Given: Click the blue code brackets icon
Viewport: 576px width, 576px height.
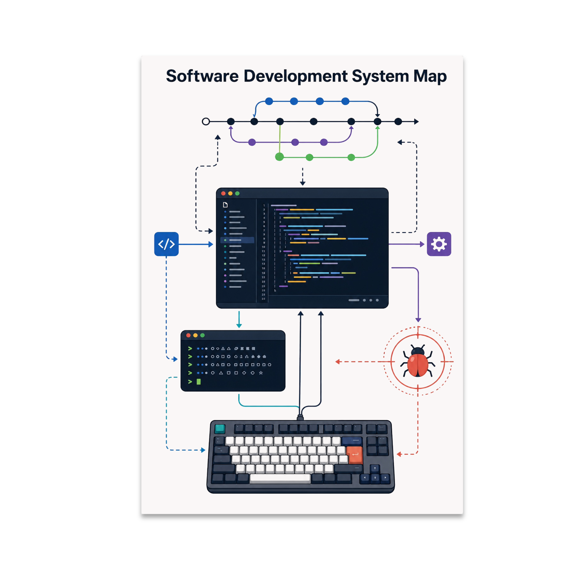Looking at the screenshot, I should pos(166,244).
